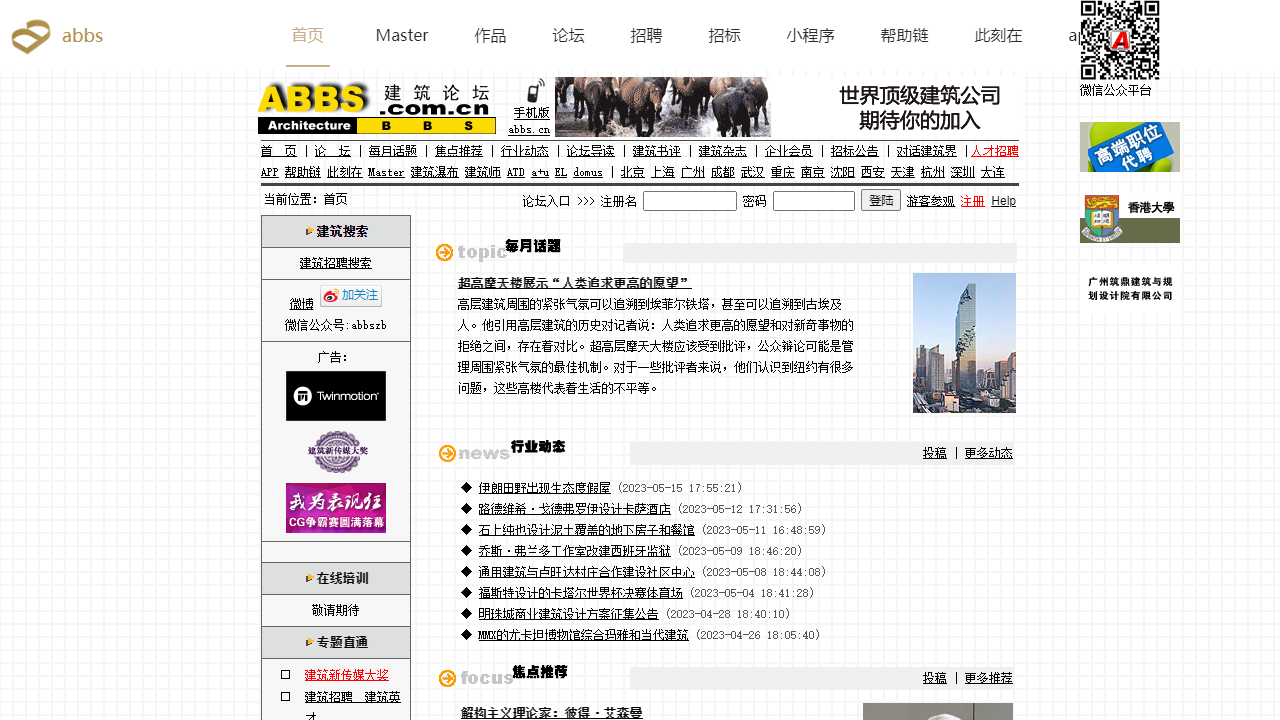Open the 伊朗田野出现生态度假屋 news article
The image size is (1280, 720).
coord(544,488)
